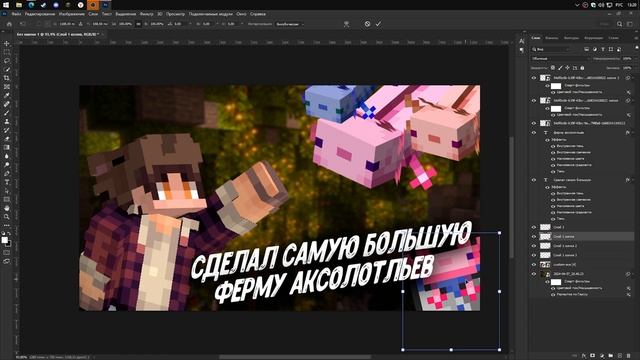640x360 pixels.
Task: Click 'Слой 1 копия' layer thumbnail
Action: [x=545, y=237]
